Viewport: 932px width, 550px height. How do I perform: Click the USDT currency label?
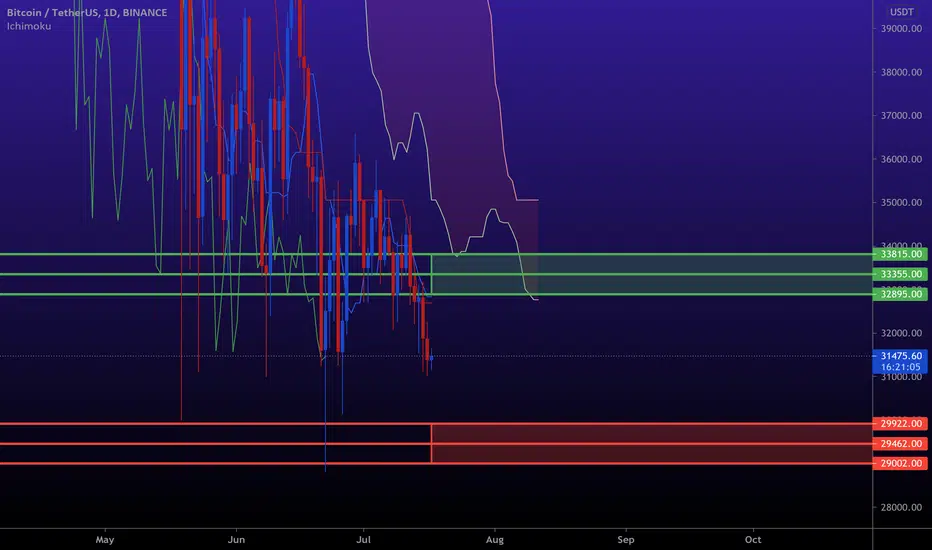(901, 12)
